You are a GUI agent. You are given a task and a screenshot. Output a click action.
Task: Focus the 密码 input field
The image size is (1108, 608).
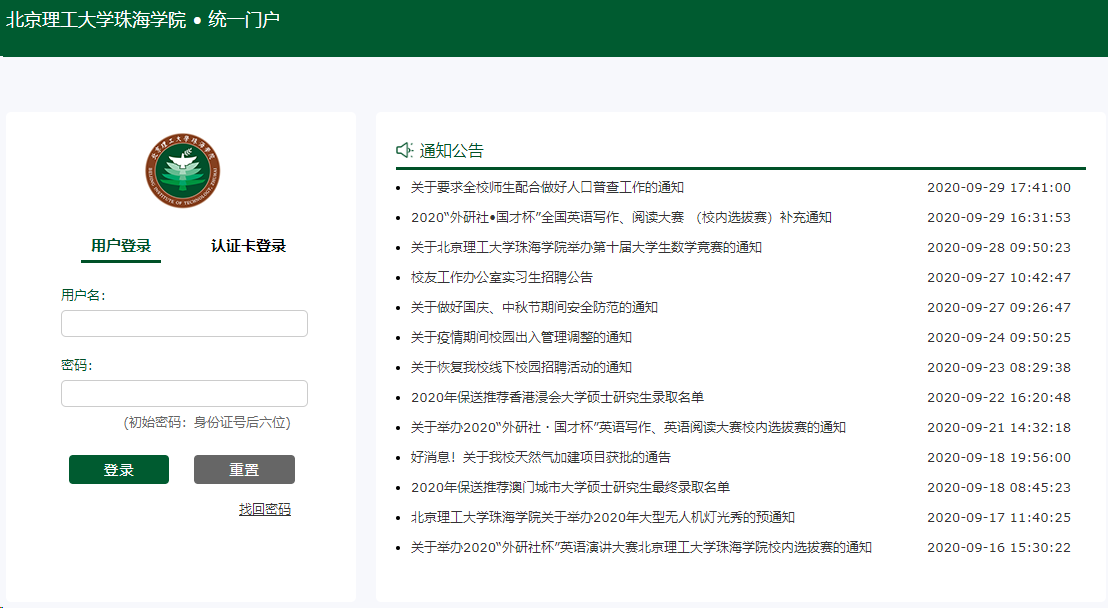[x=184, y=394]
